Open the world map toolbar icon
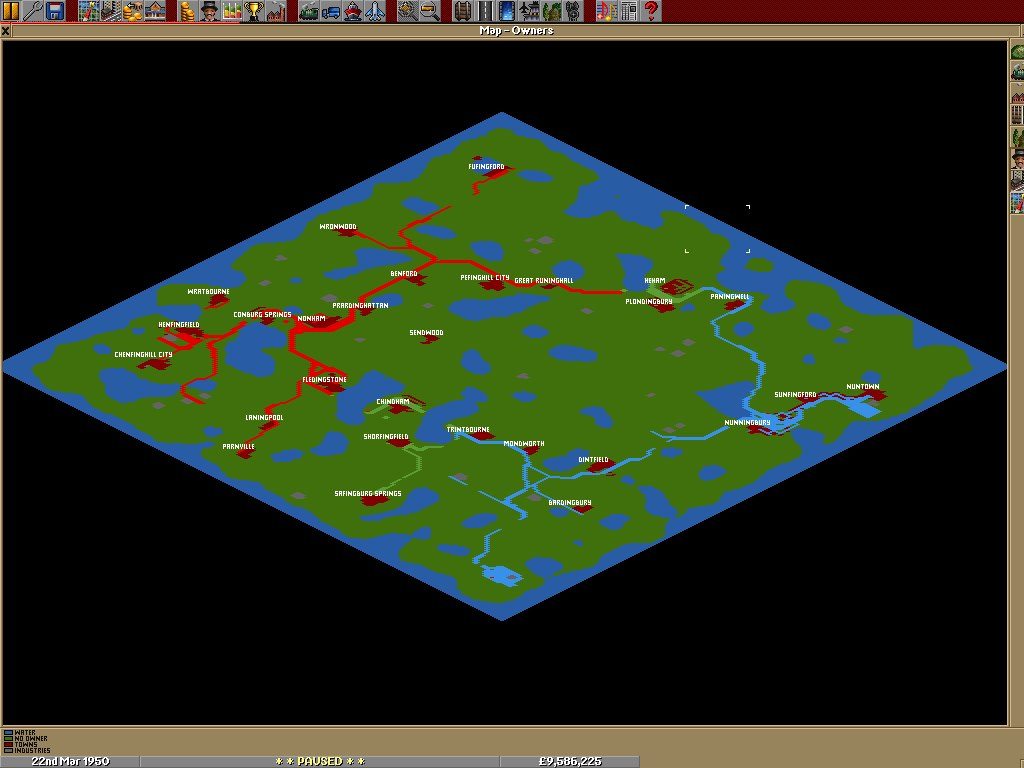This screenshot has width=1024, height=768. (88, 10)
